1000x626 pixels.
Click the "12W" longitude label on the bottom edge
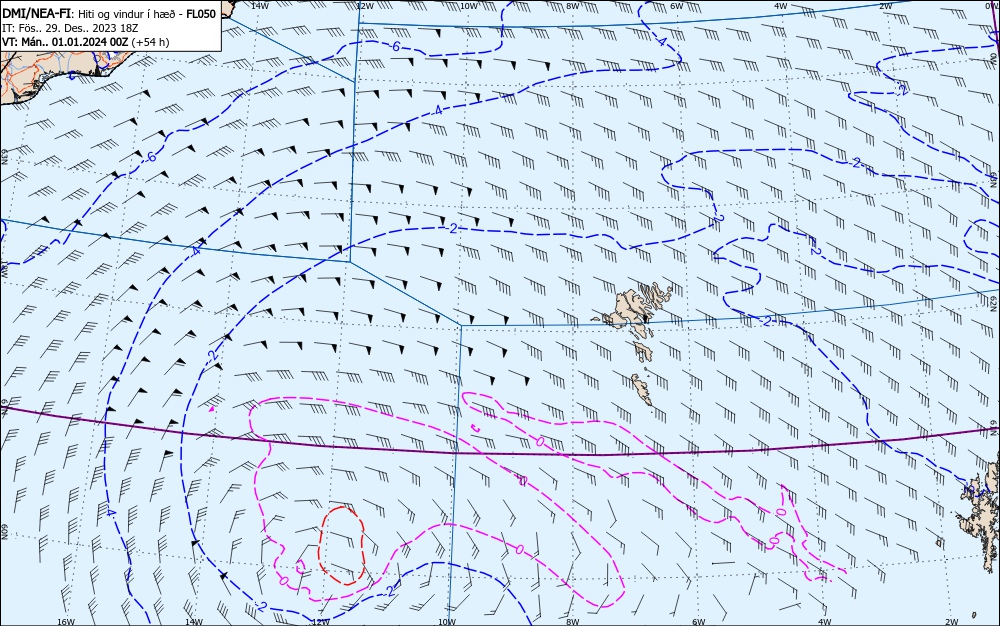(321, 622)
